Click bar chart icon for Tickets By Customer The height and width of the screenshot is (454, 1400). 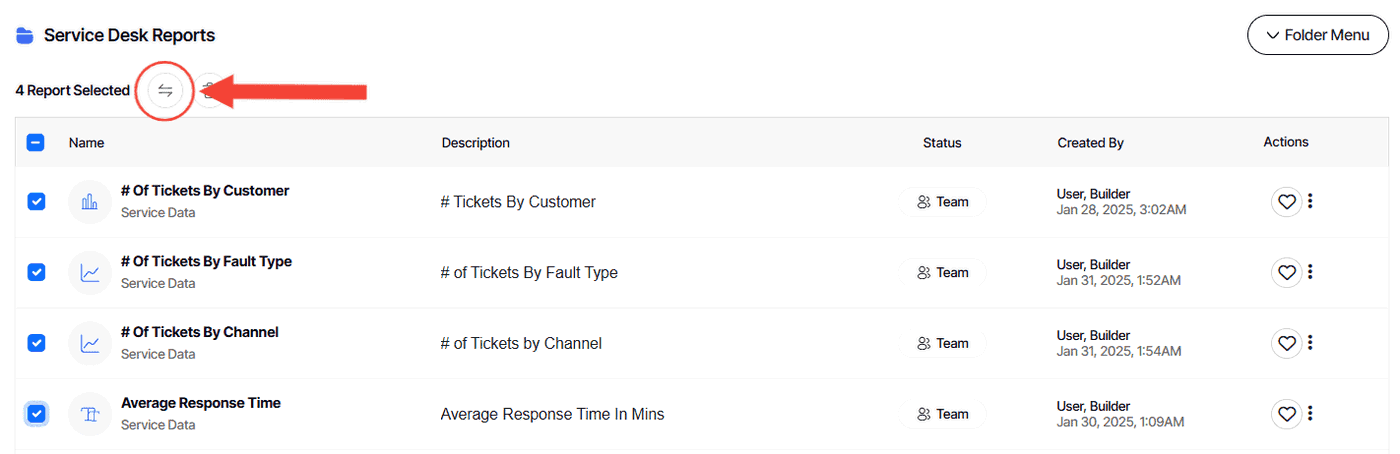(90, 202)
